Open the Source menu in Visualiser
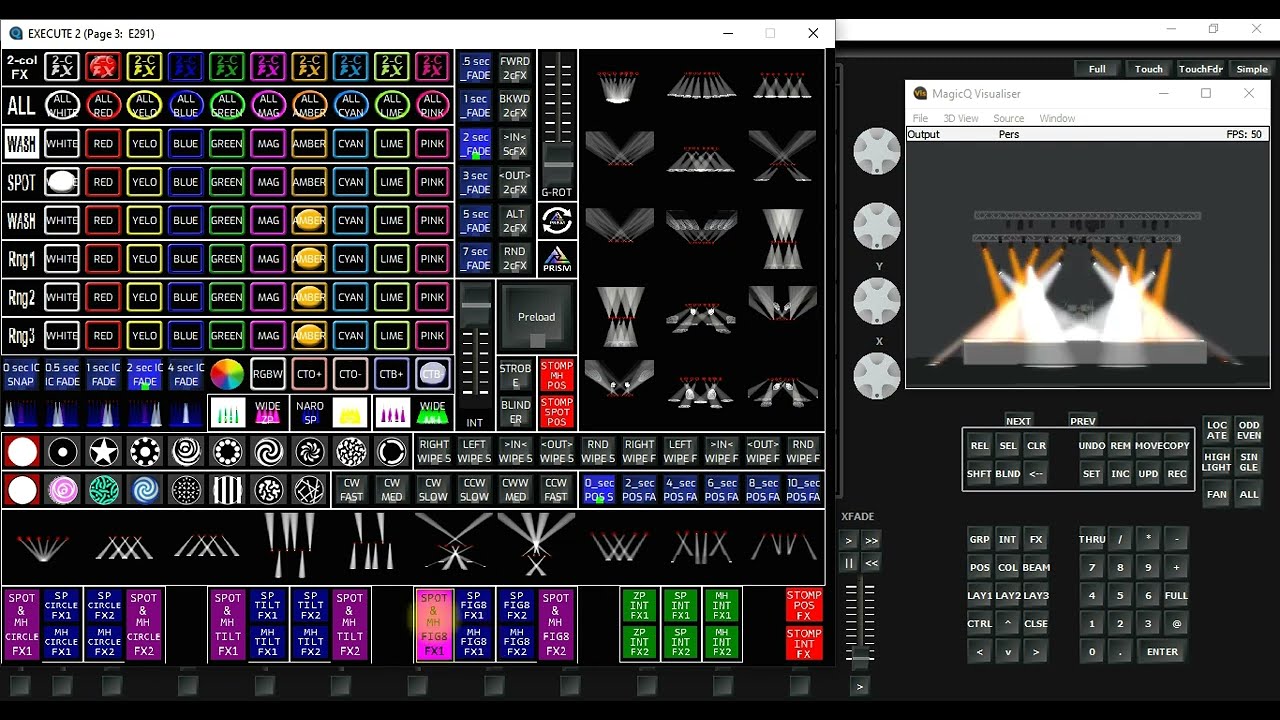 tap(1008, 118)
